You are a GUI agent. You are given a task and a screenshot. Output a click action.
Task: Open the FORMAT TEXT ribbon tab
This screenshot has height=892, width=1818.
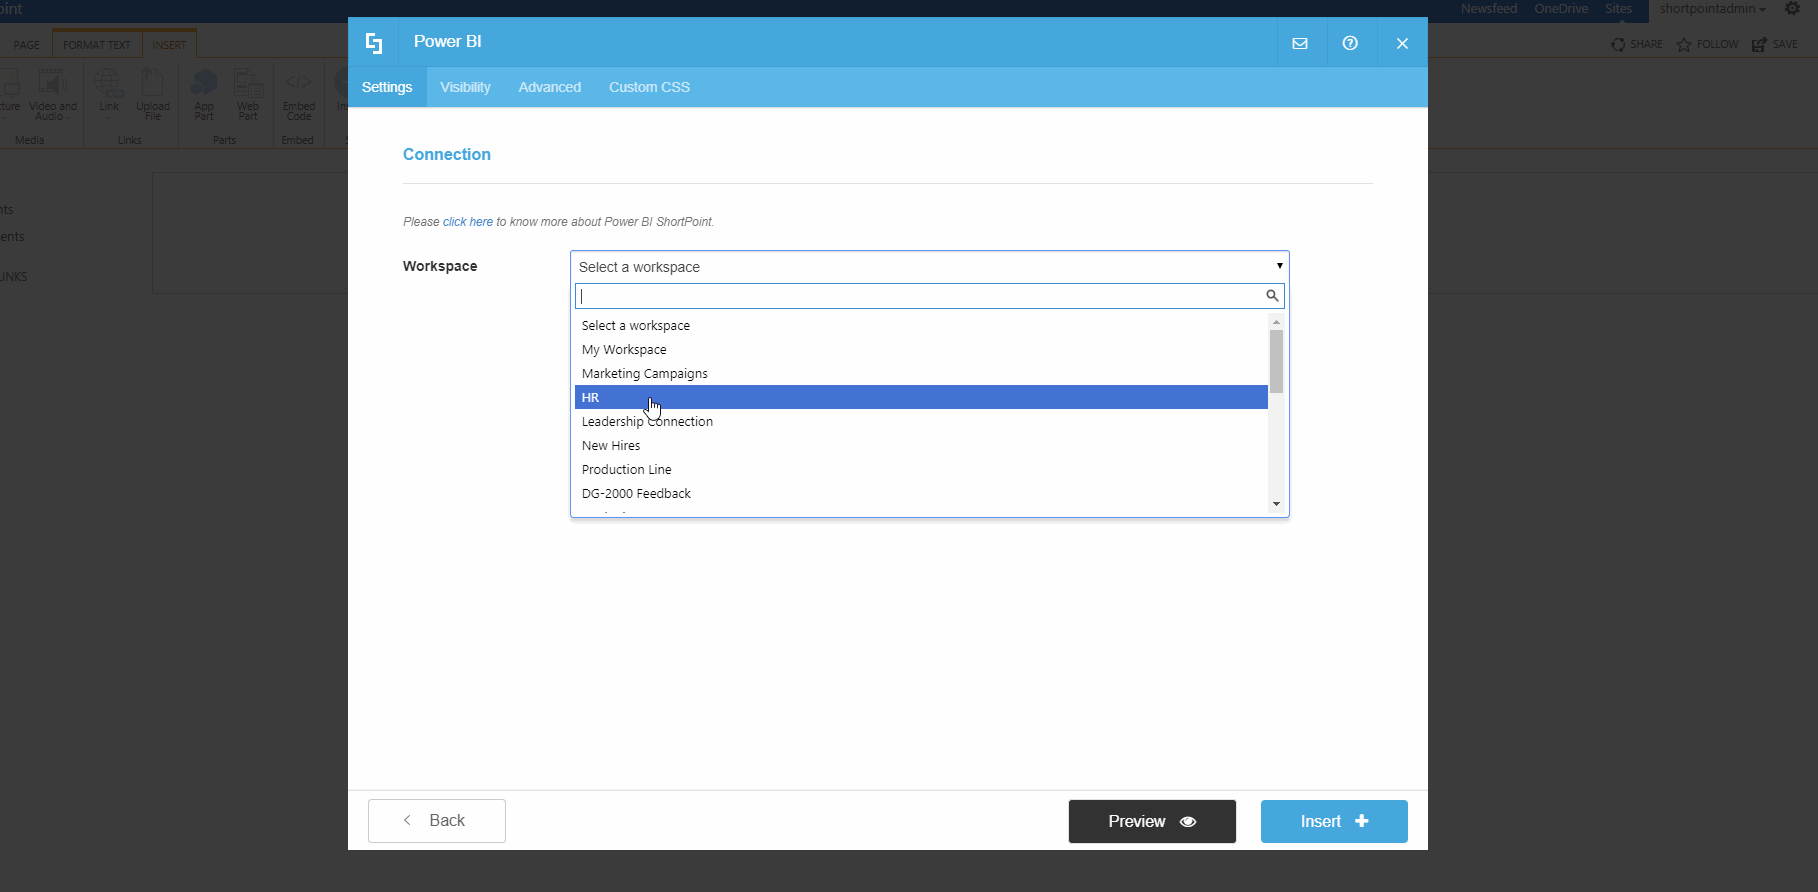(97, 45)
